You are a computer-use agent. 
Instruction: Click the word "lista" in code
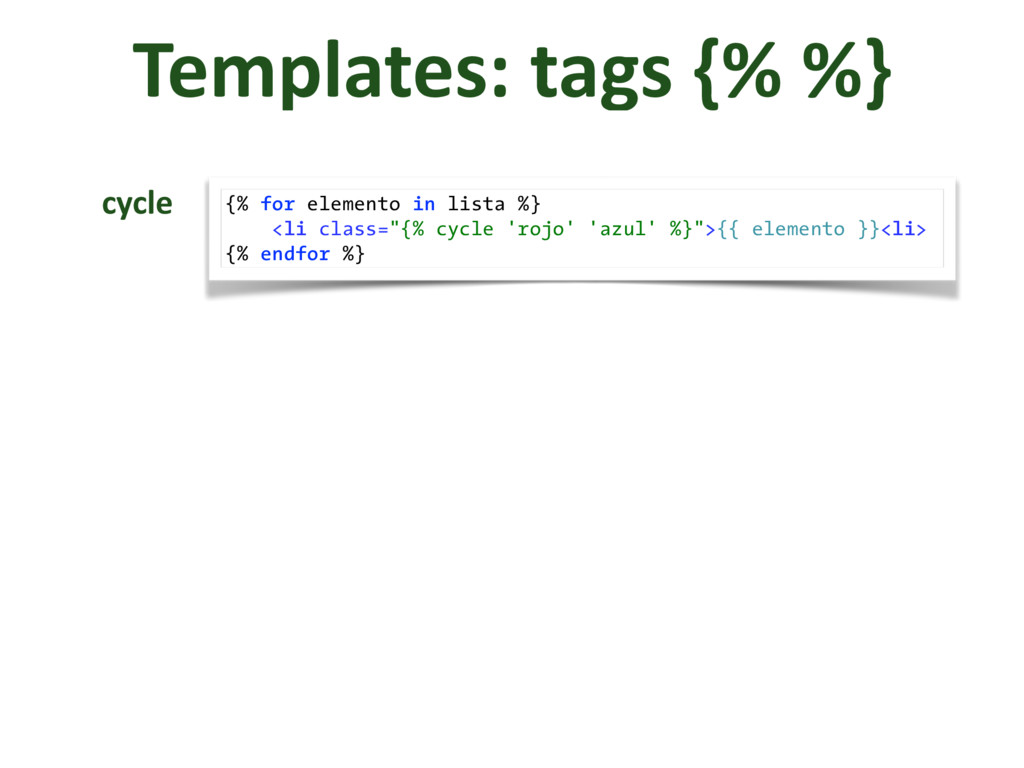click(x=476, y=204)
